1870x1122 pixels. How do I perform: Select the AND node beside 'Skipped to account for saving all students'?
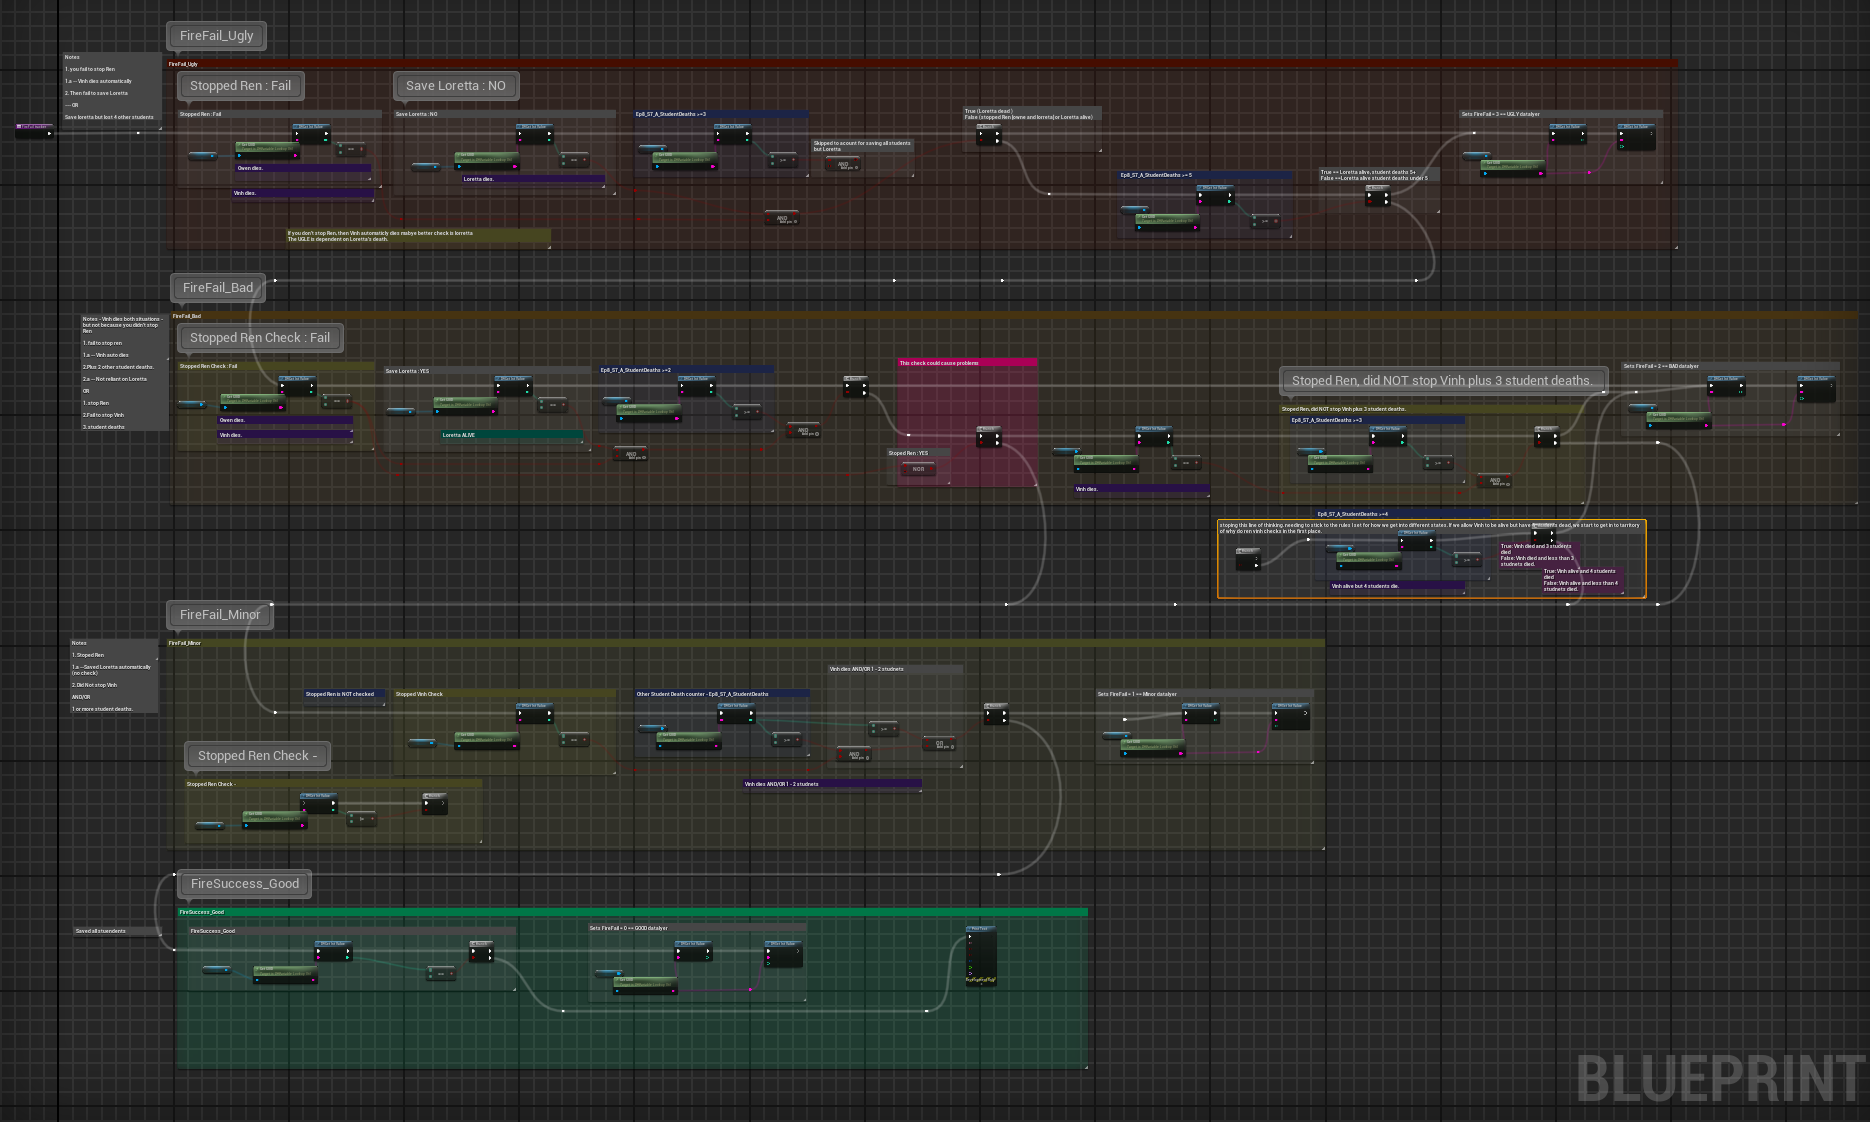point(843,164)
